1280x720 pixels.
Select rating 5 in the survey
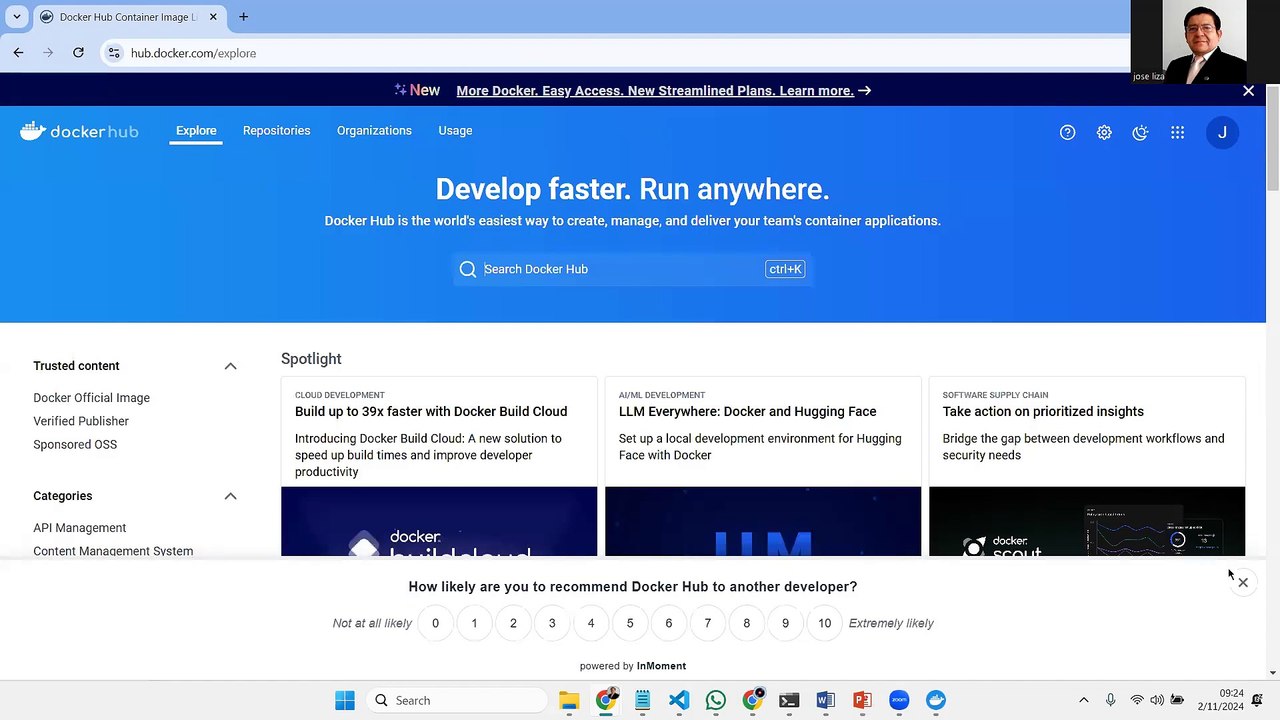pyautogui.click(x=630, y=623)
